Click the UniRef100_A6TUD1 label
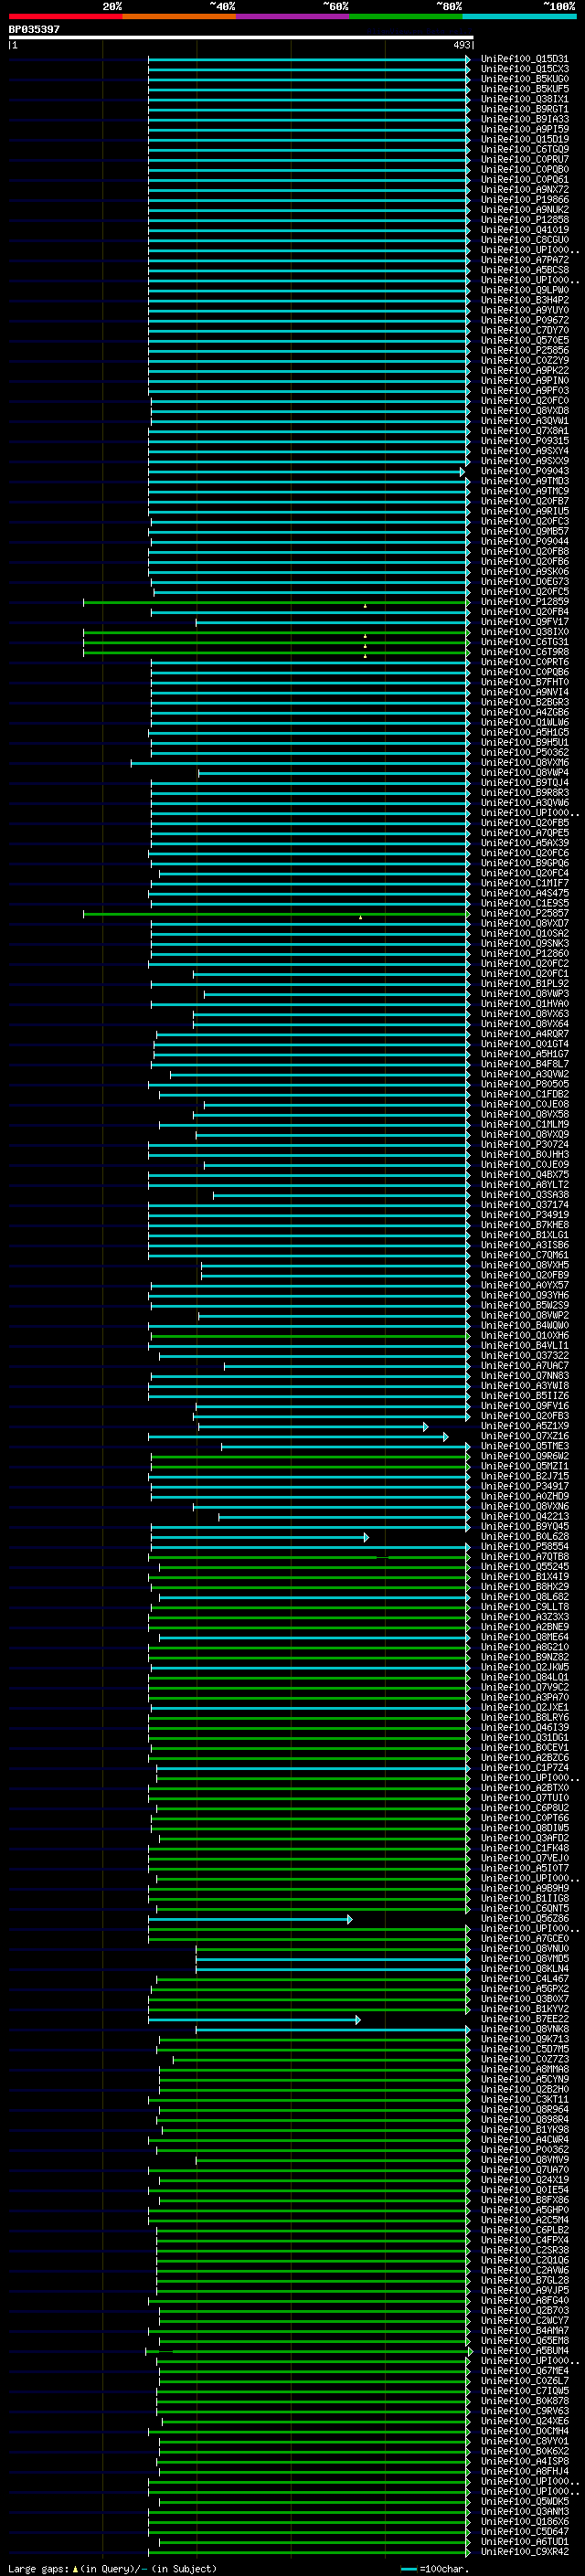This screenshot has height=2576, width=585. click(x=524, y=2541)
